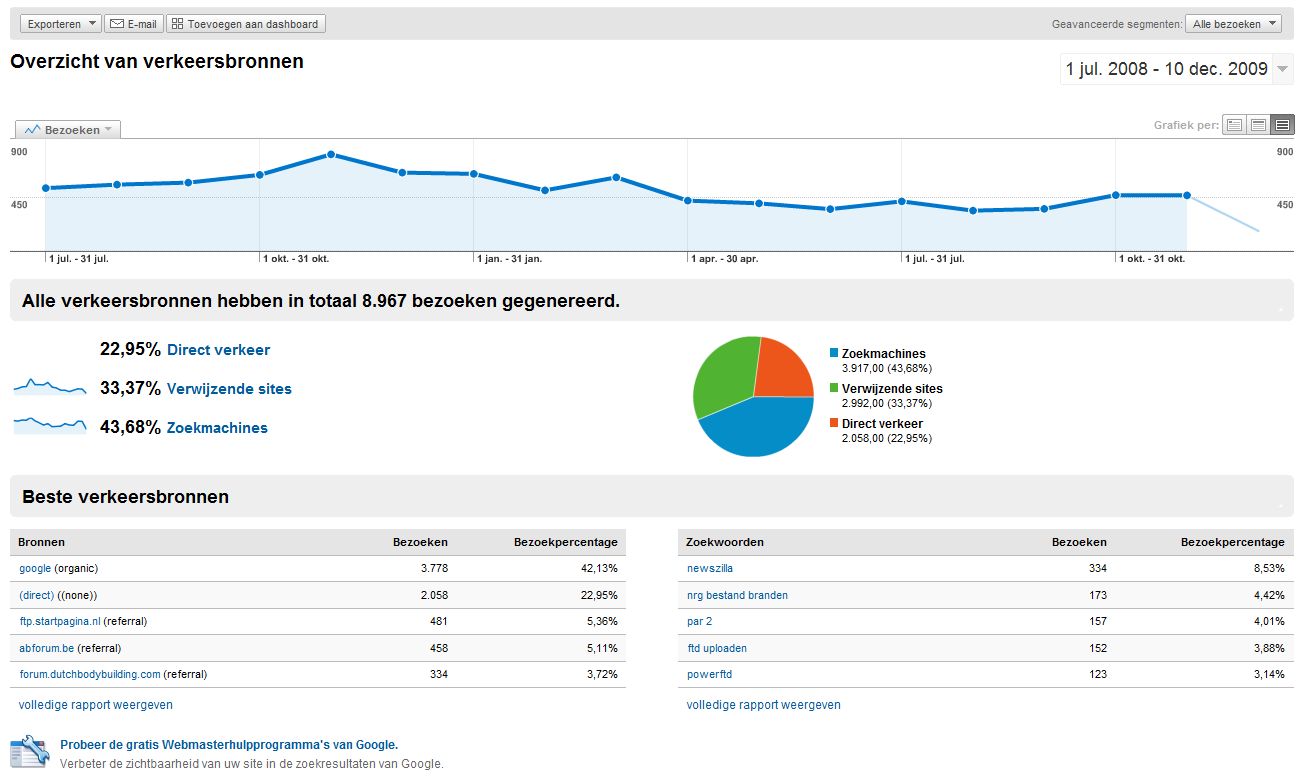Click the E-mail button
The height and width of the screenshot is (779, 1304).
pyautogui.click(x=134, y=24)
